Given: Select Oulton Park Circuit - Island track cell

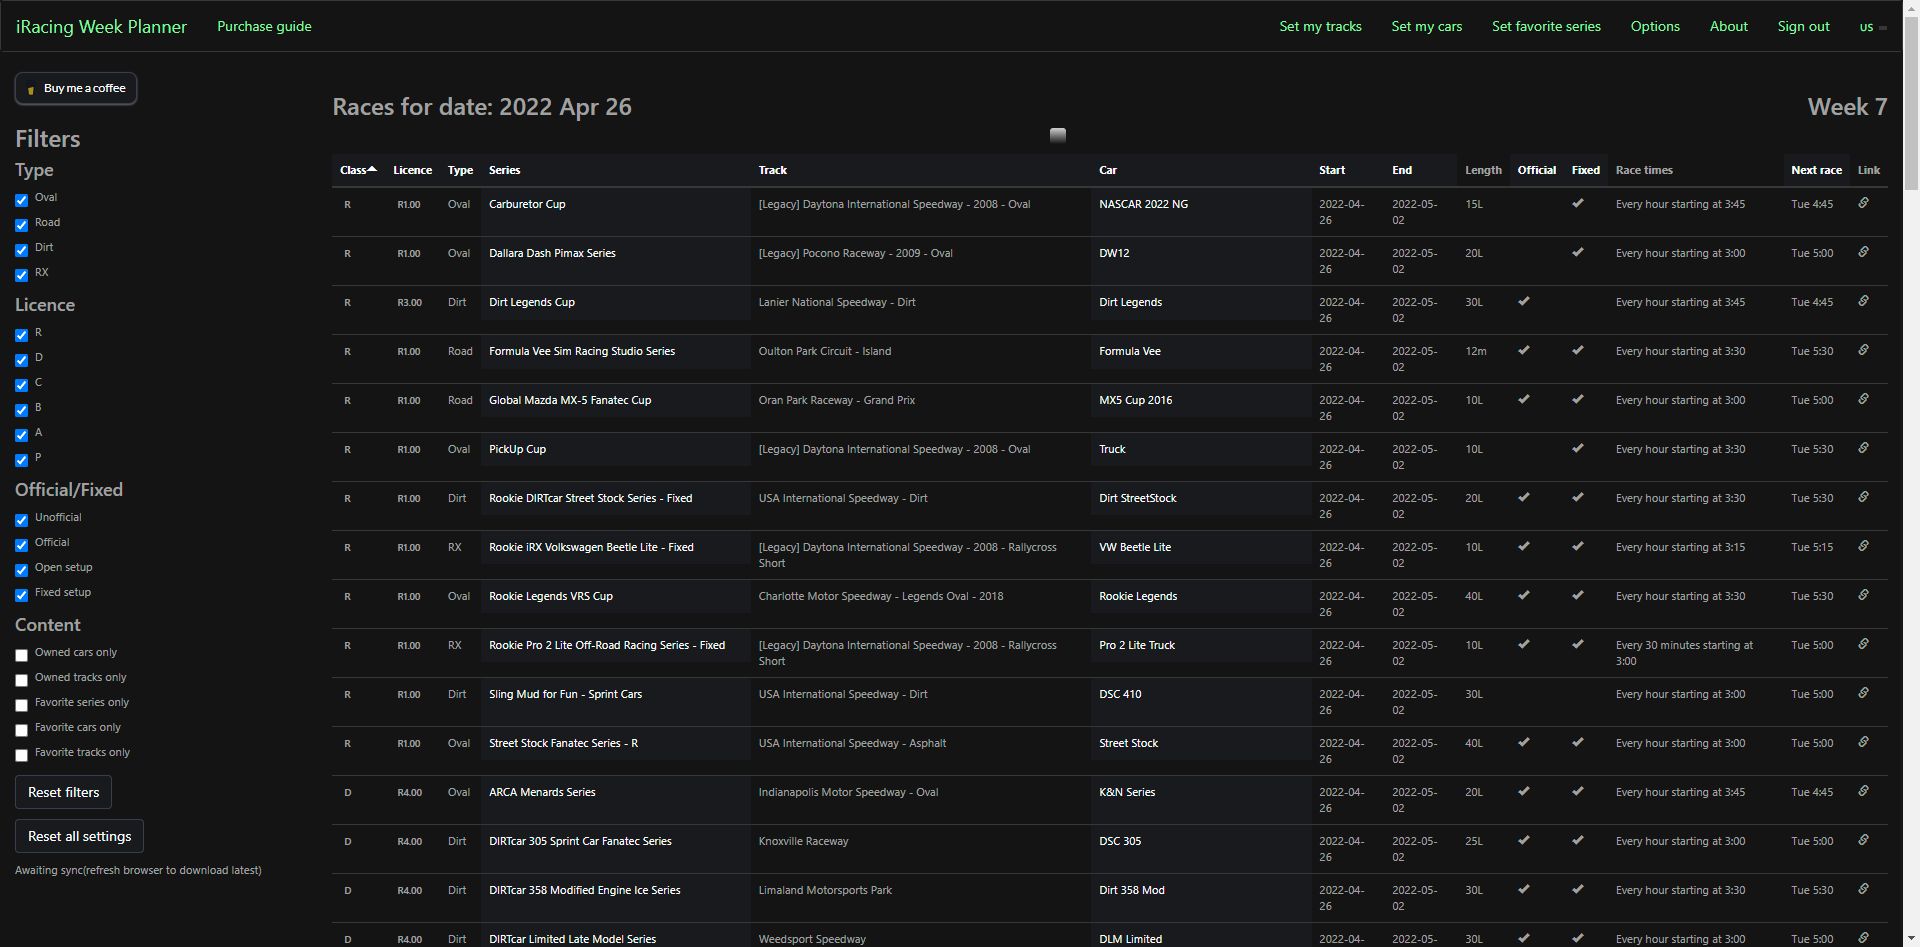Looking at the screenshot, I should [x=920, y=358].
